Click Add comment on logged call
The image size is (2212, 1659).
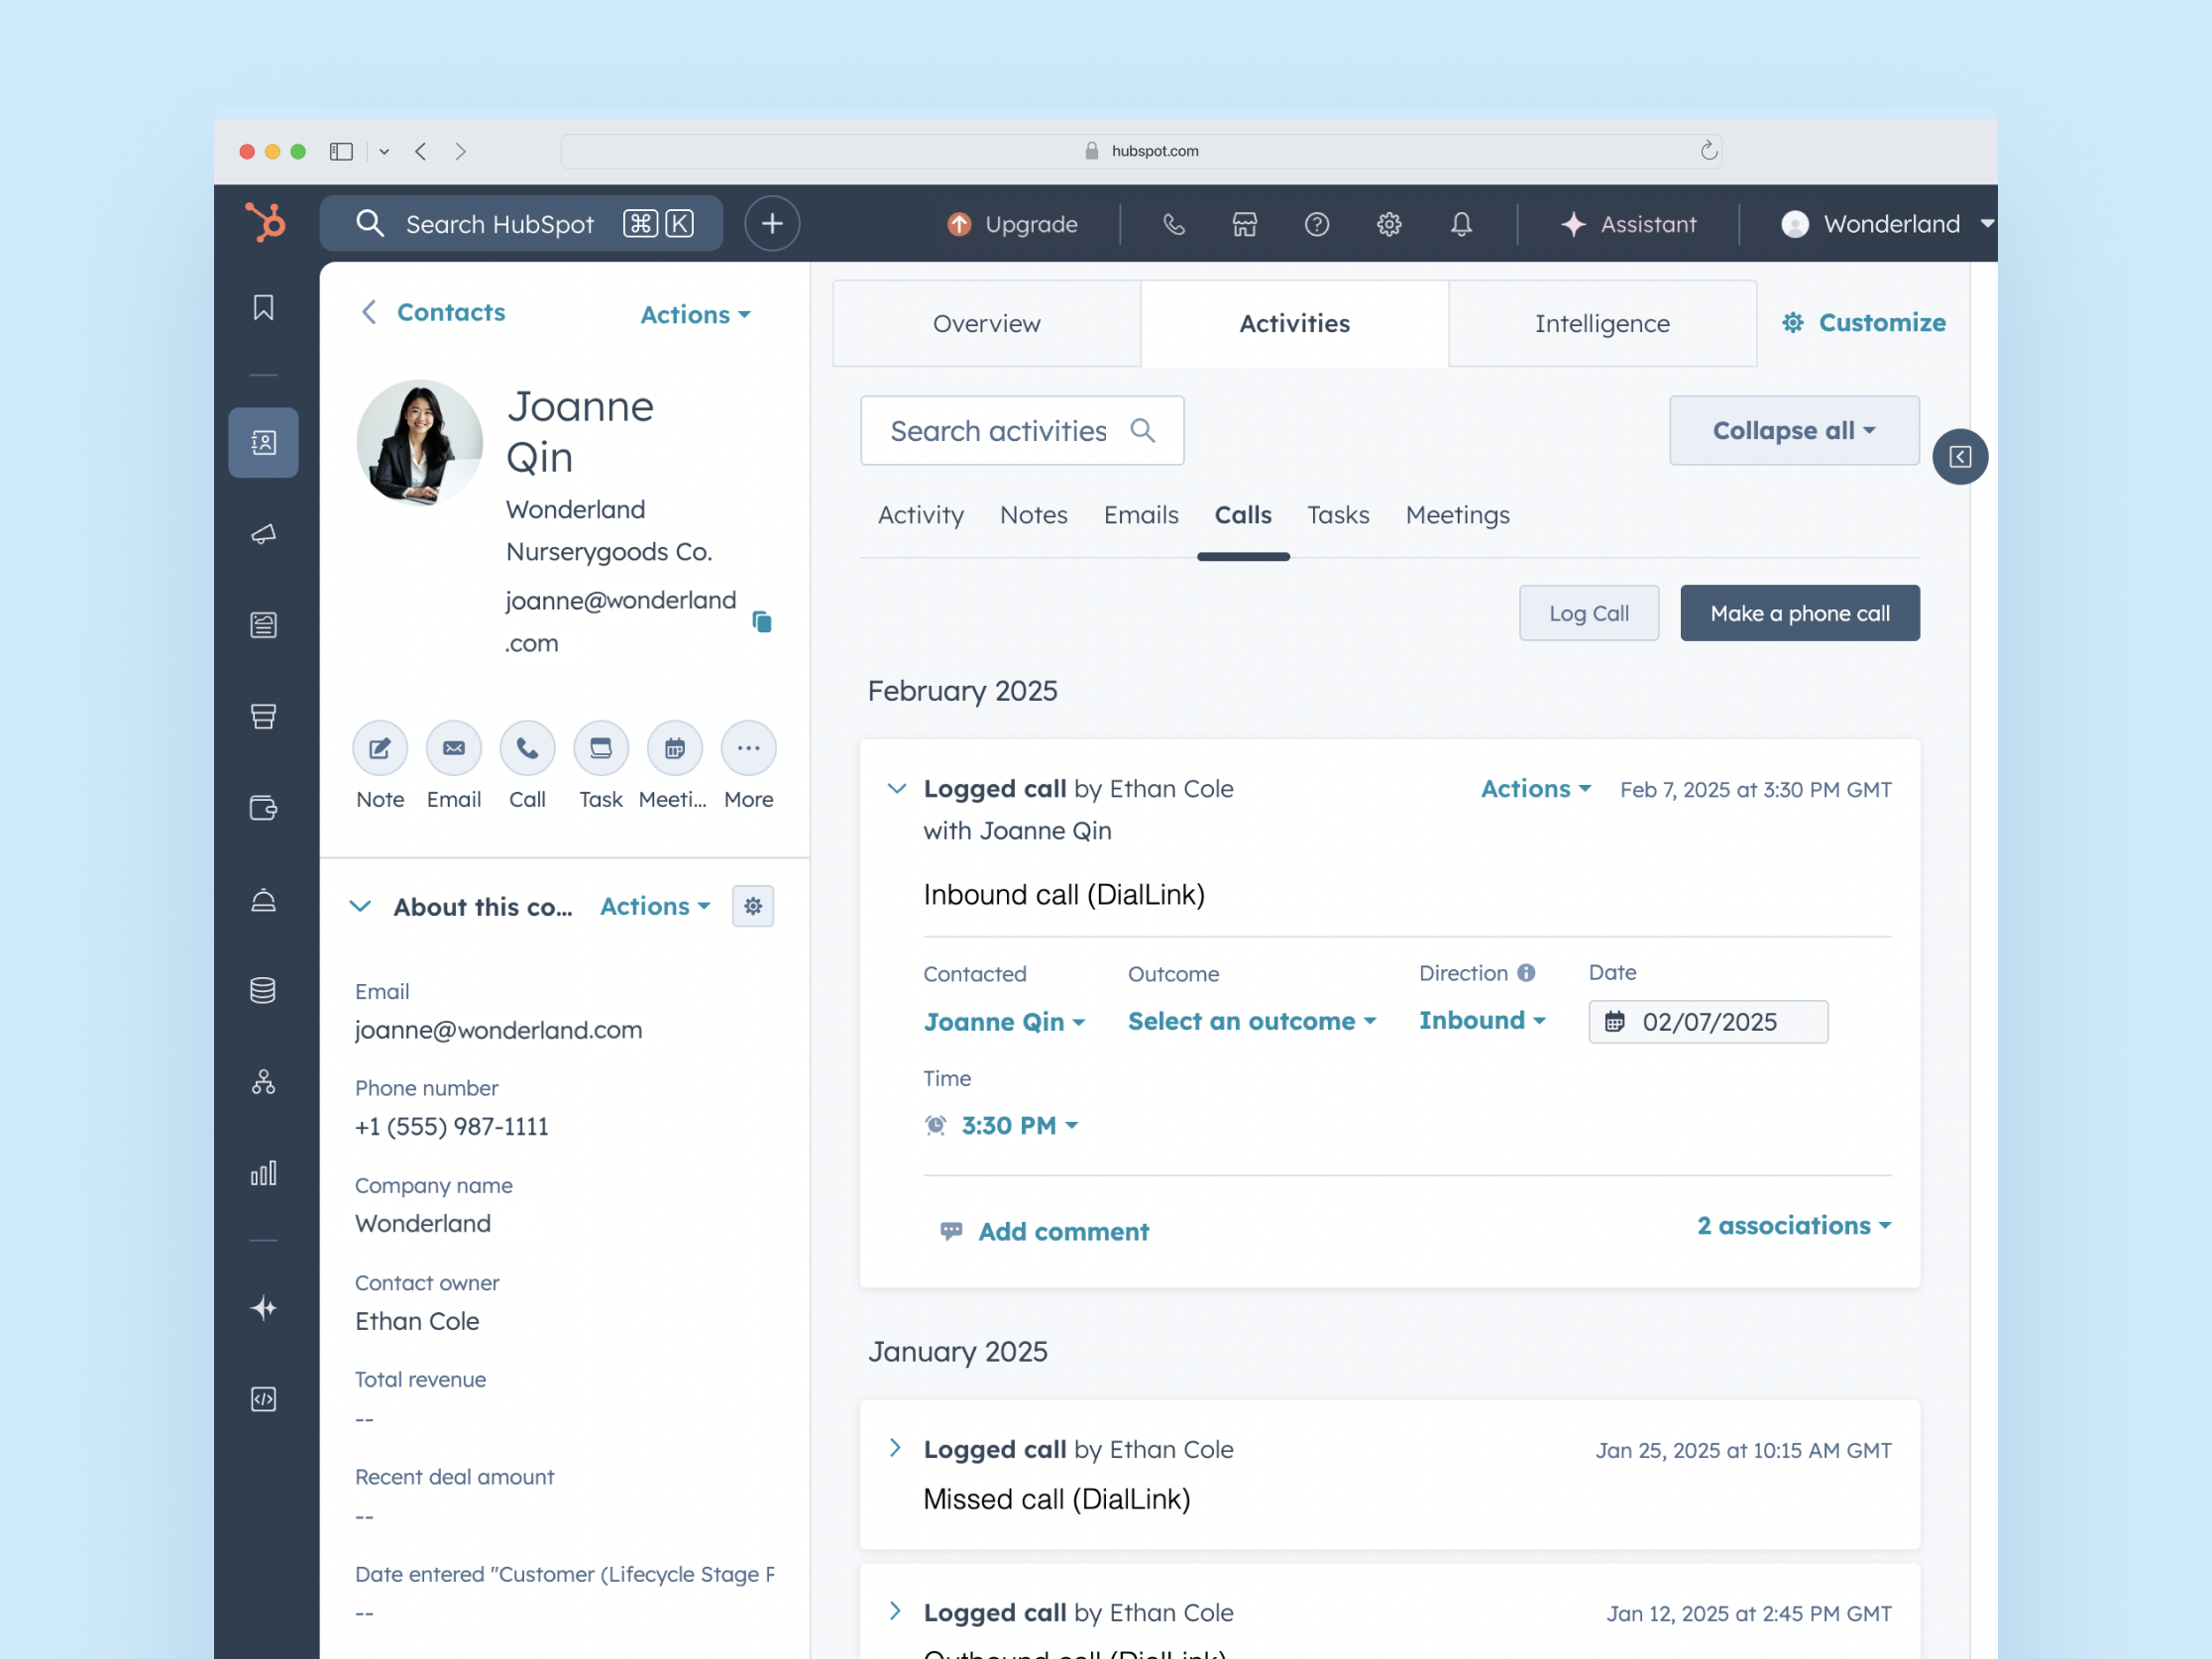pyautogui.click(x=1045, y=1231)
